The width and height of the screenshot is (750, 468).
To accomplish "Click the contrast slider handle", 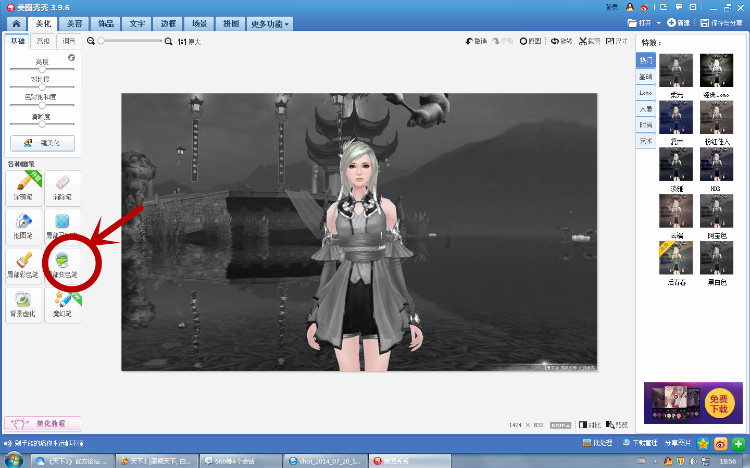I will pyautogui.click(x=42, y=87).
